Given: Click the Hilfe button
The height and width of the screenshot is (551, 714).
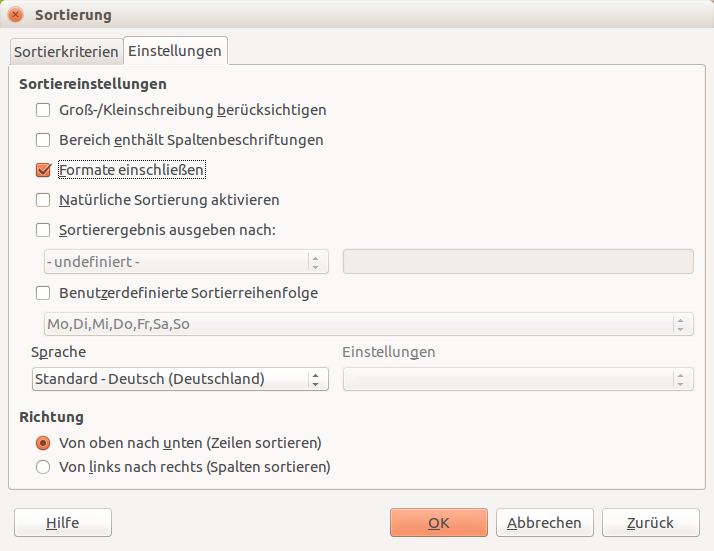Looking at the screenshot, I should click(x=63, y=523).
